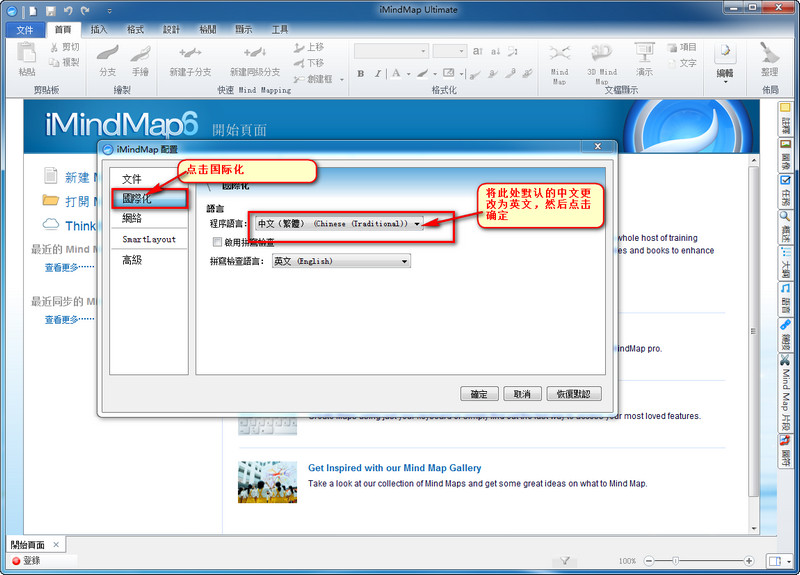The width and height of the screenshot is (800, 575).
Task: Click the 分支 branch tool icon
Action: 107,55
